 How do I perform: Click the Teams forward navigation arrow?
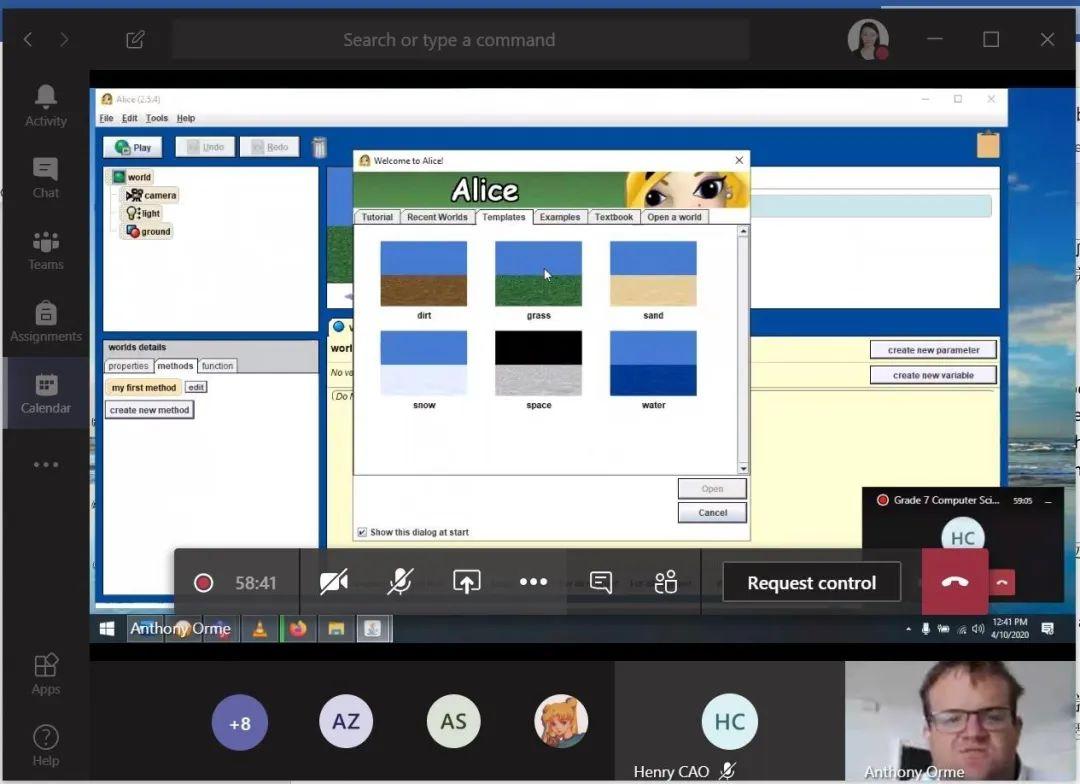pyautogui.click(x=64, y=39)
